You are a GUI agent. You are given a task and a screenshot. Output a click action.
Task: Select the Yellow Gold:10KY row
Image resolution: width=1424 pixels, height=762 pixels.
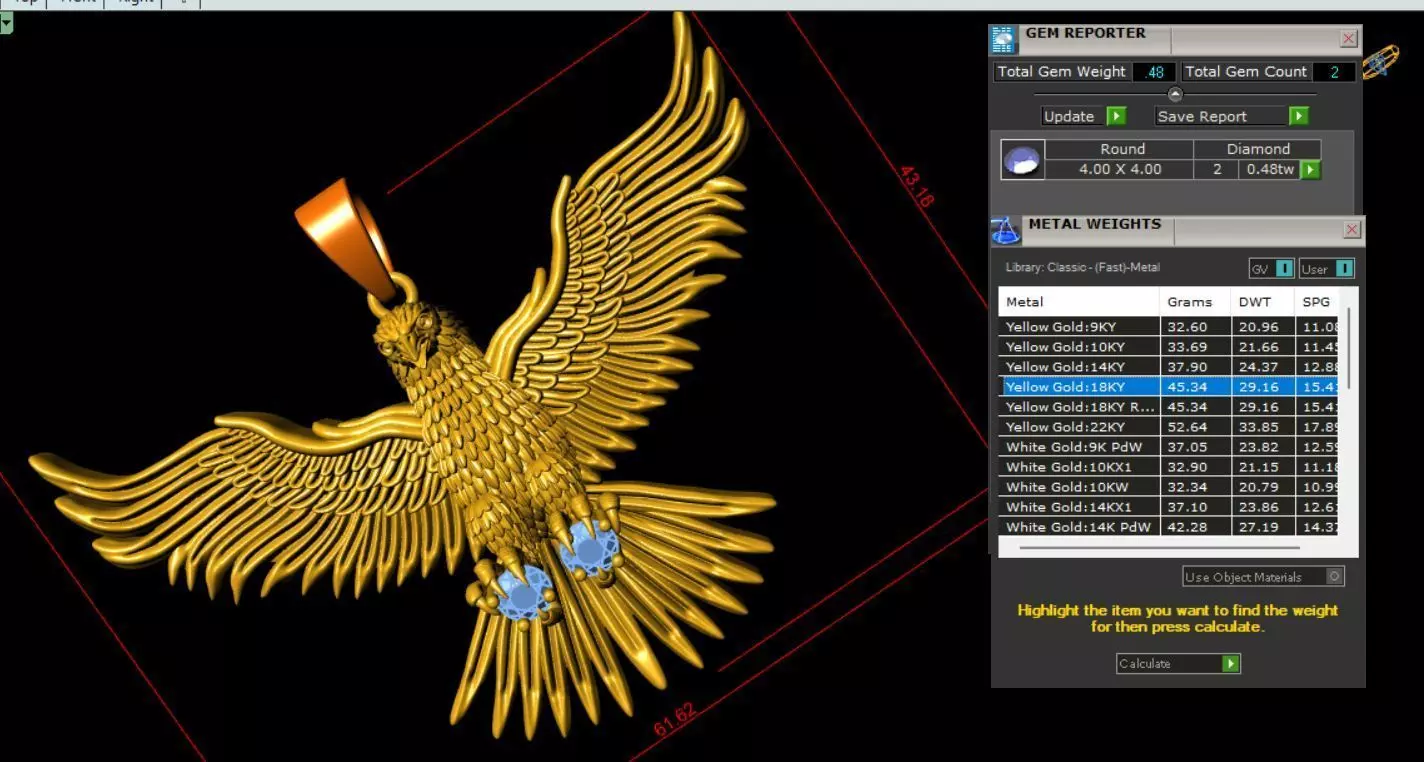click(1168, 347)
